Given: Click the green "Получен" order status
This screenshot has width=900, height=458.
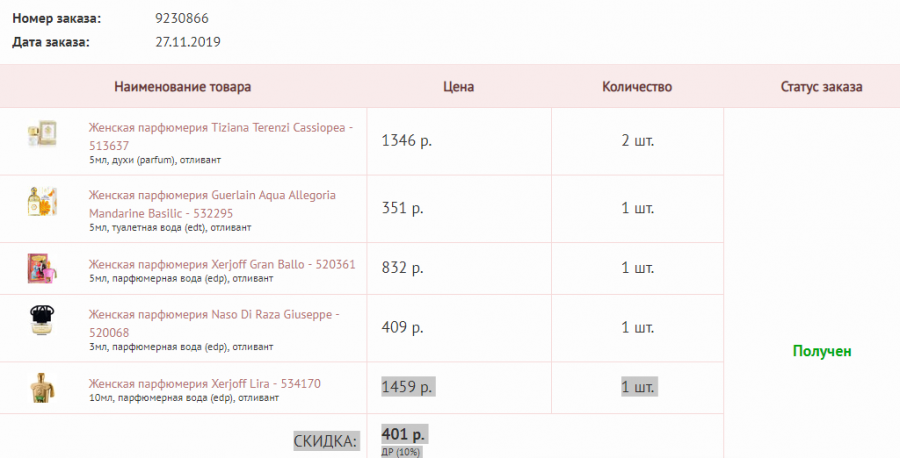Looking at the screenshot, I should click(x=821, y=351).
